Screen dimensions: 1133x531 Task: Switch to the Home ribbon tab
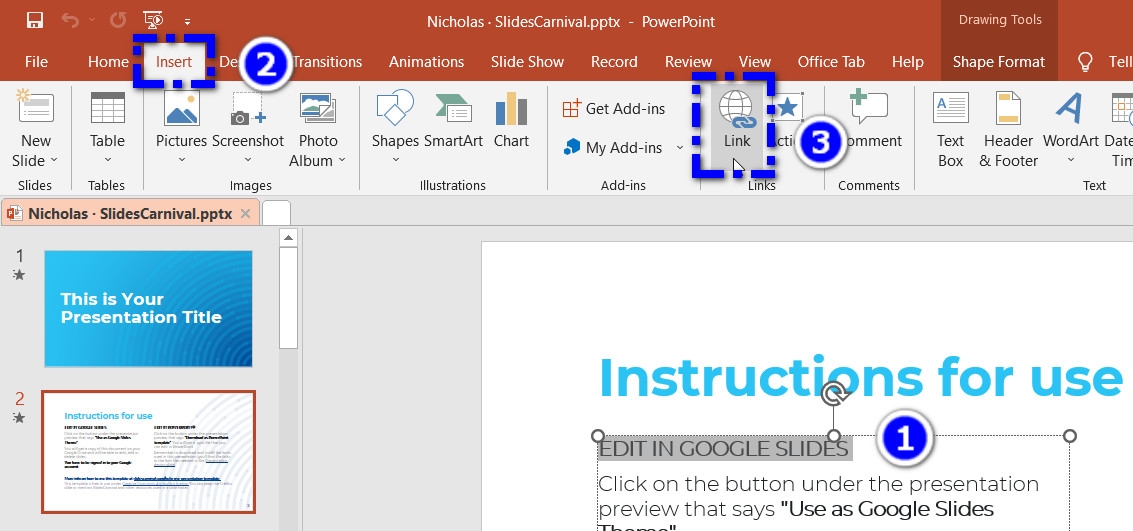tap(108, 61)
